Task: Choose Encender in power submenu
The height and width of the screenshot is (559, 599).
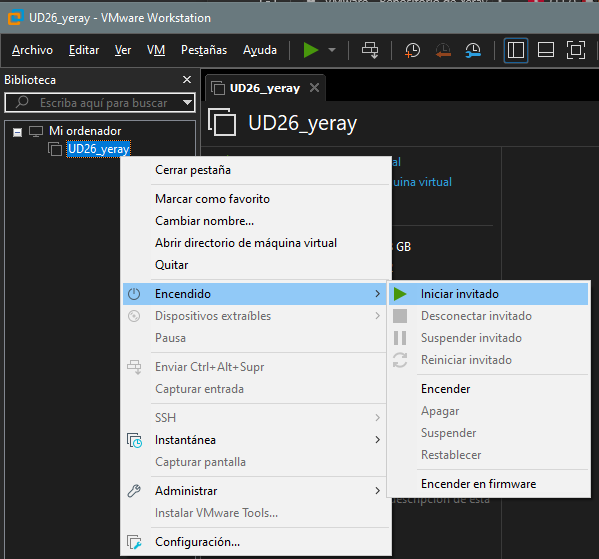Action: tap(445, 389)
